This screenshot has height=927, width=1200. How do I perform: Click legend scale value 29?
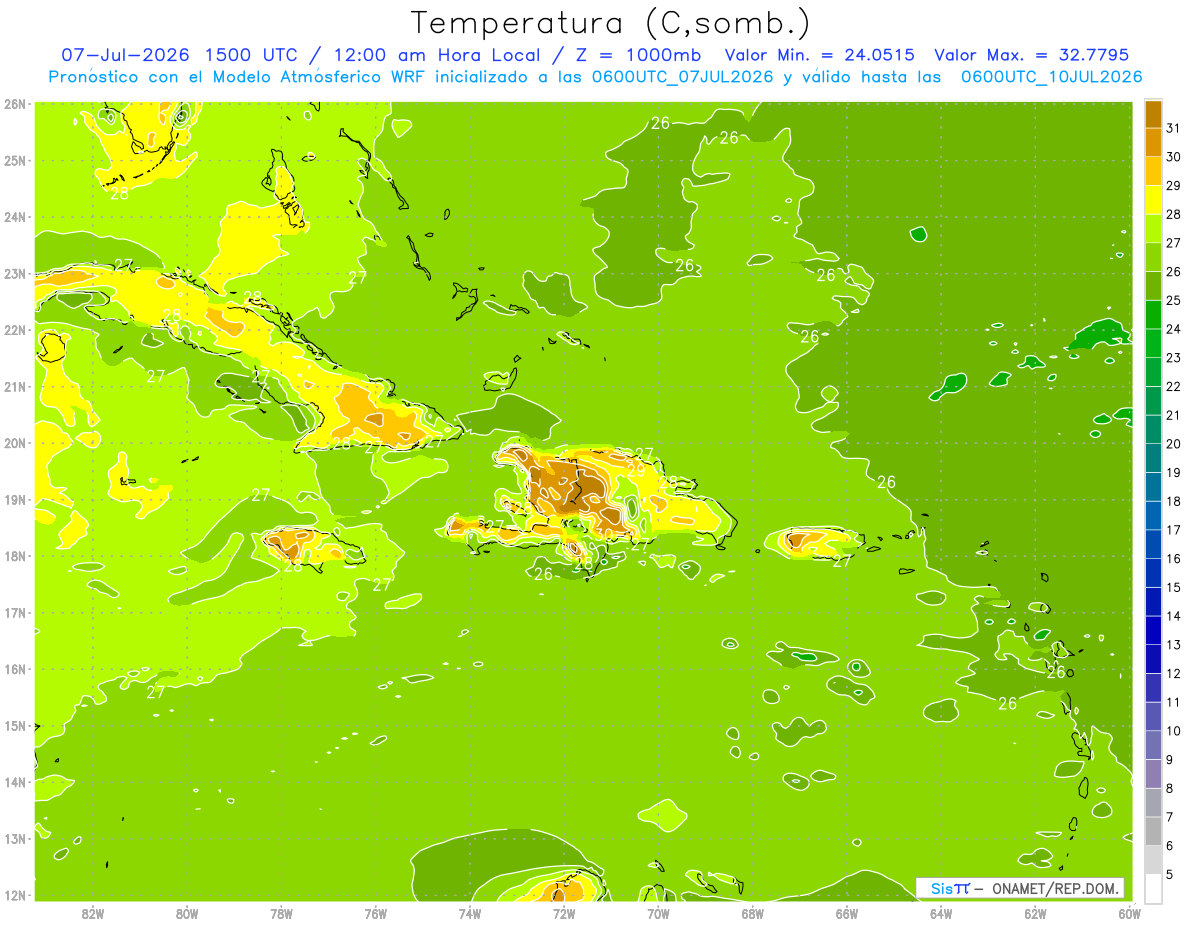click(1173, 186)
